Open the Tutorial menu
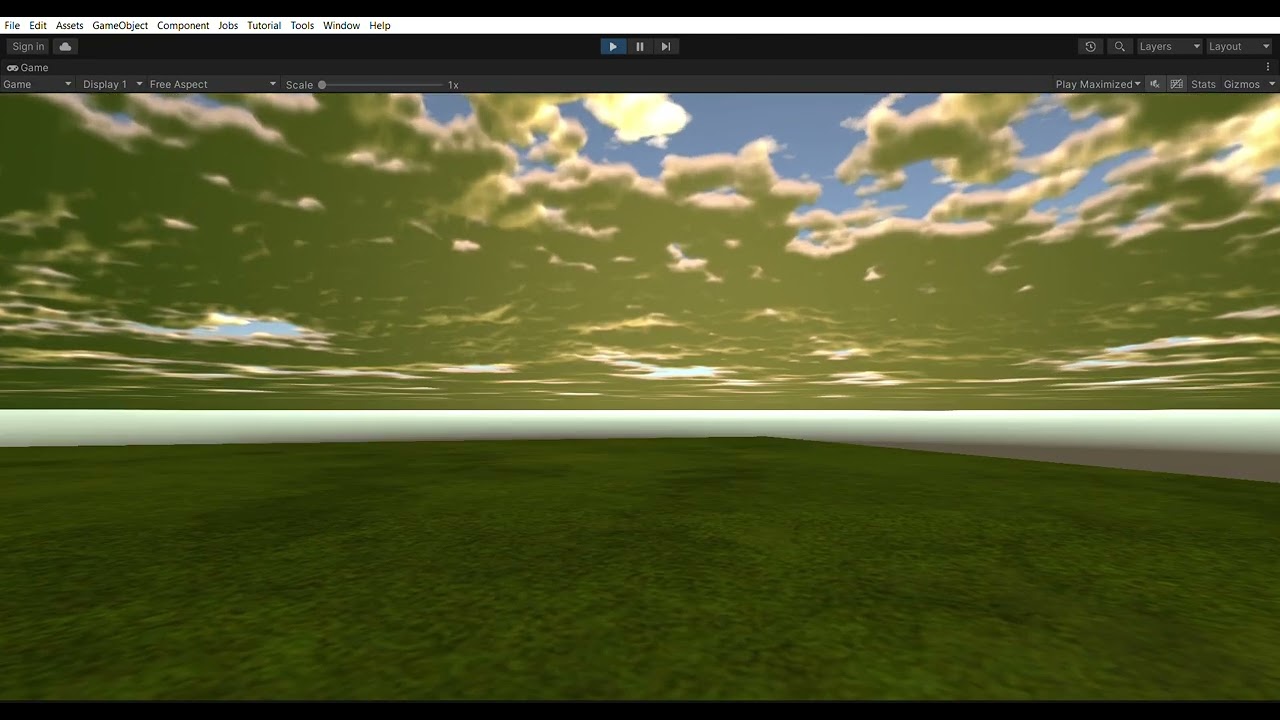Screen dimensions: 1280x720 pos(264,25)
